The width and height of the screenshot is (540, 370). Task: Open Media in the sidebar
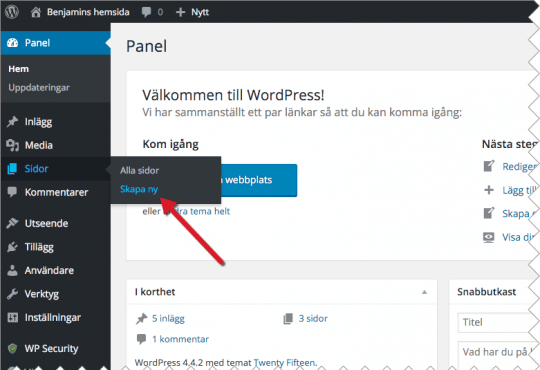point(39,145)
